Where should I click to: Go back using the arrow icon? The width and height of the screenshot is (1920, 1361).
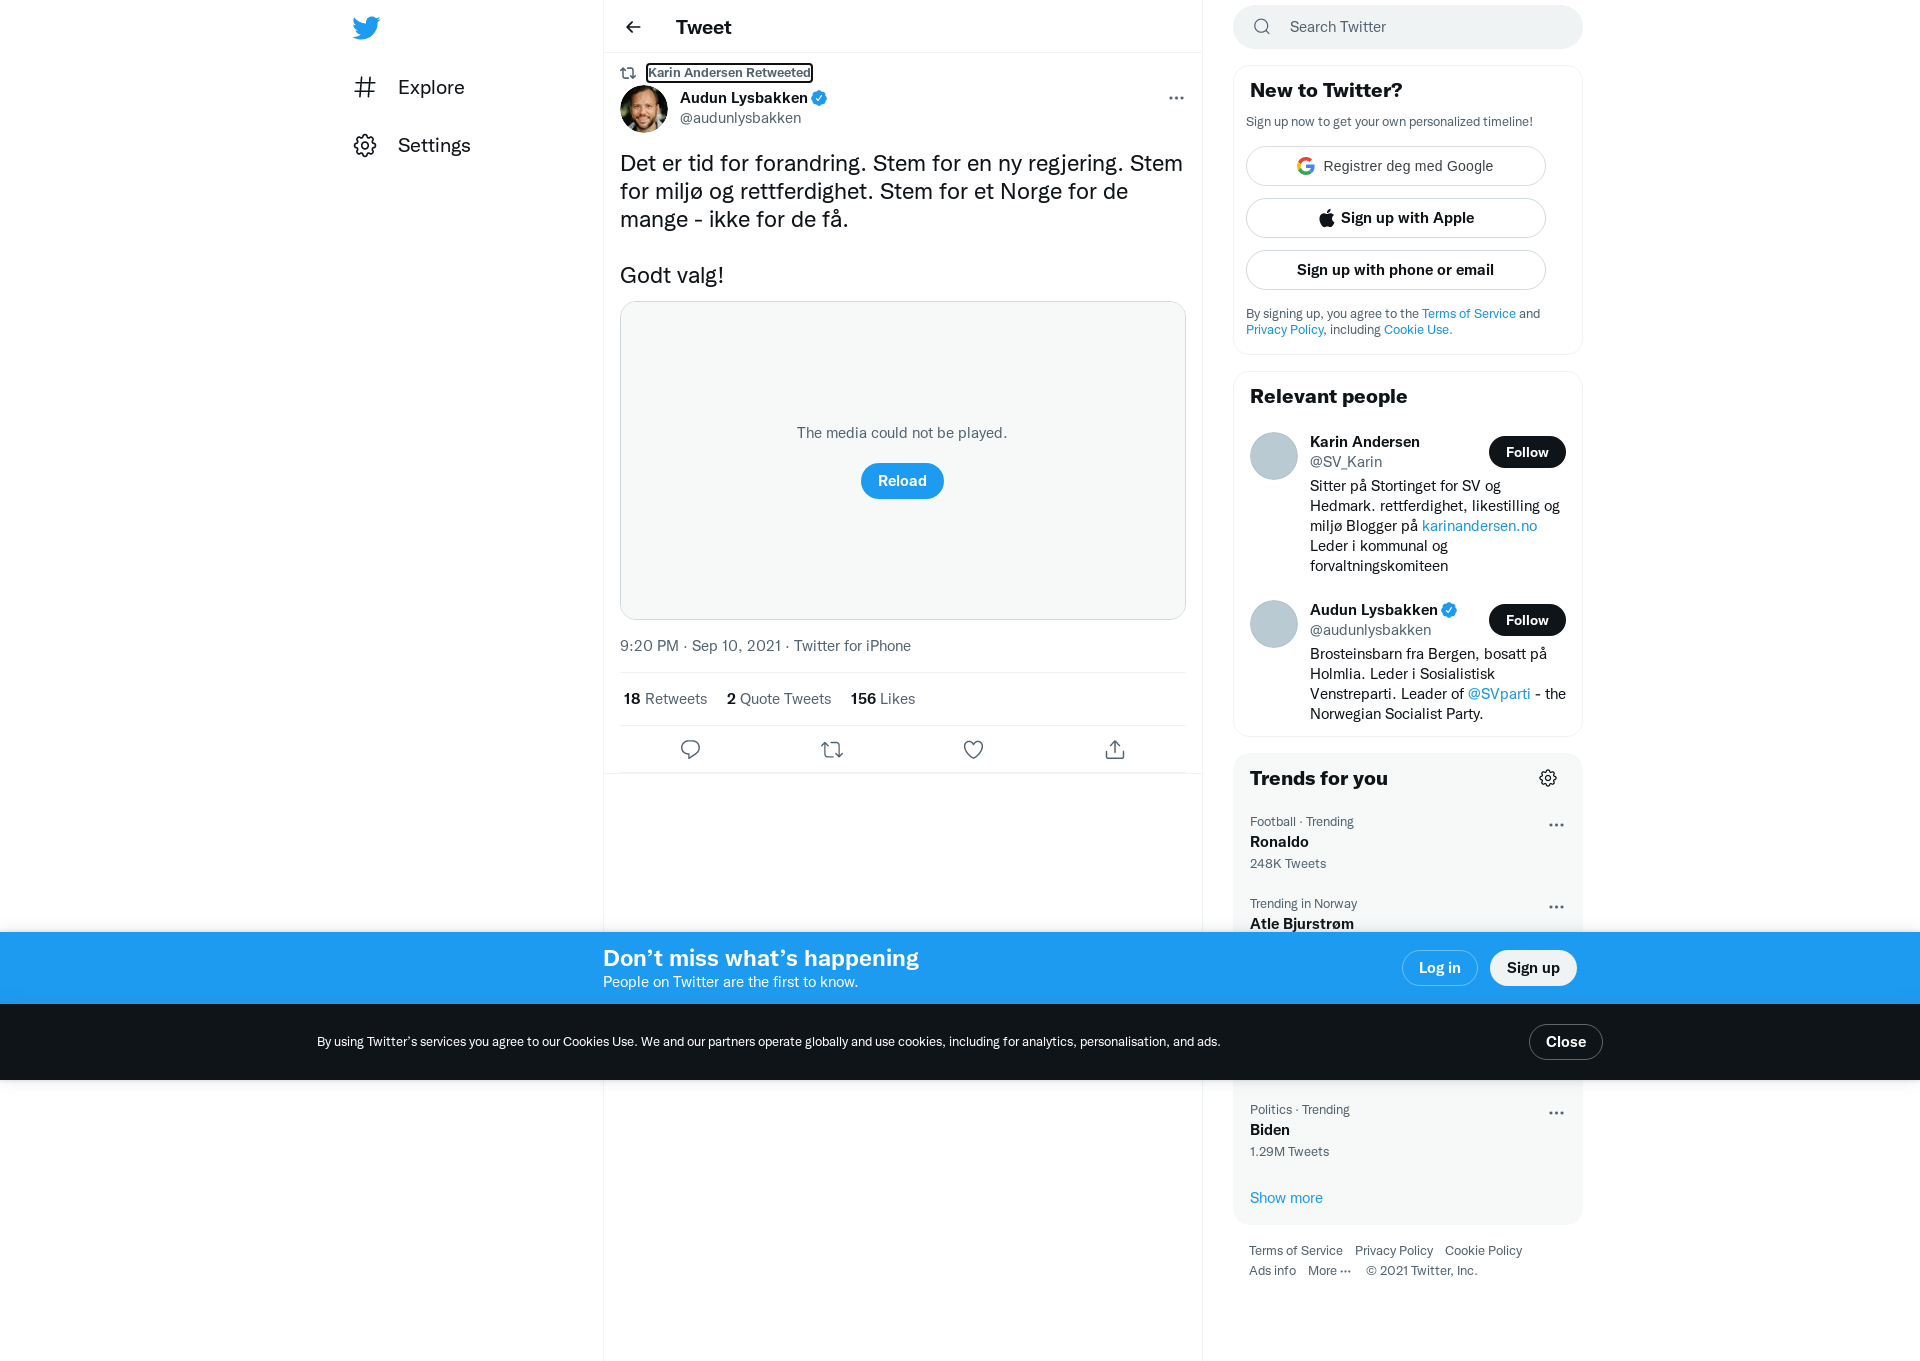click(633, 27)
